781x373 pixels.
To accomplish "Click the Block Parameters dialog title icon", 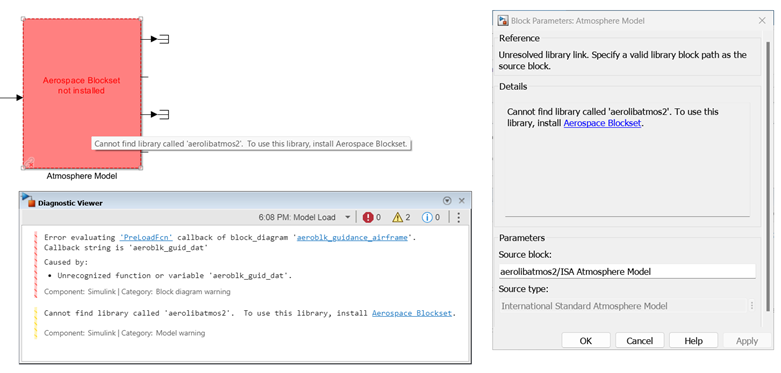I will tap(503, 20).
